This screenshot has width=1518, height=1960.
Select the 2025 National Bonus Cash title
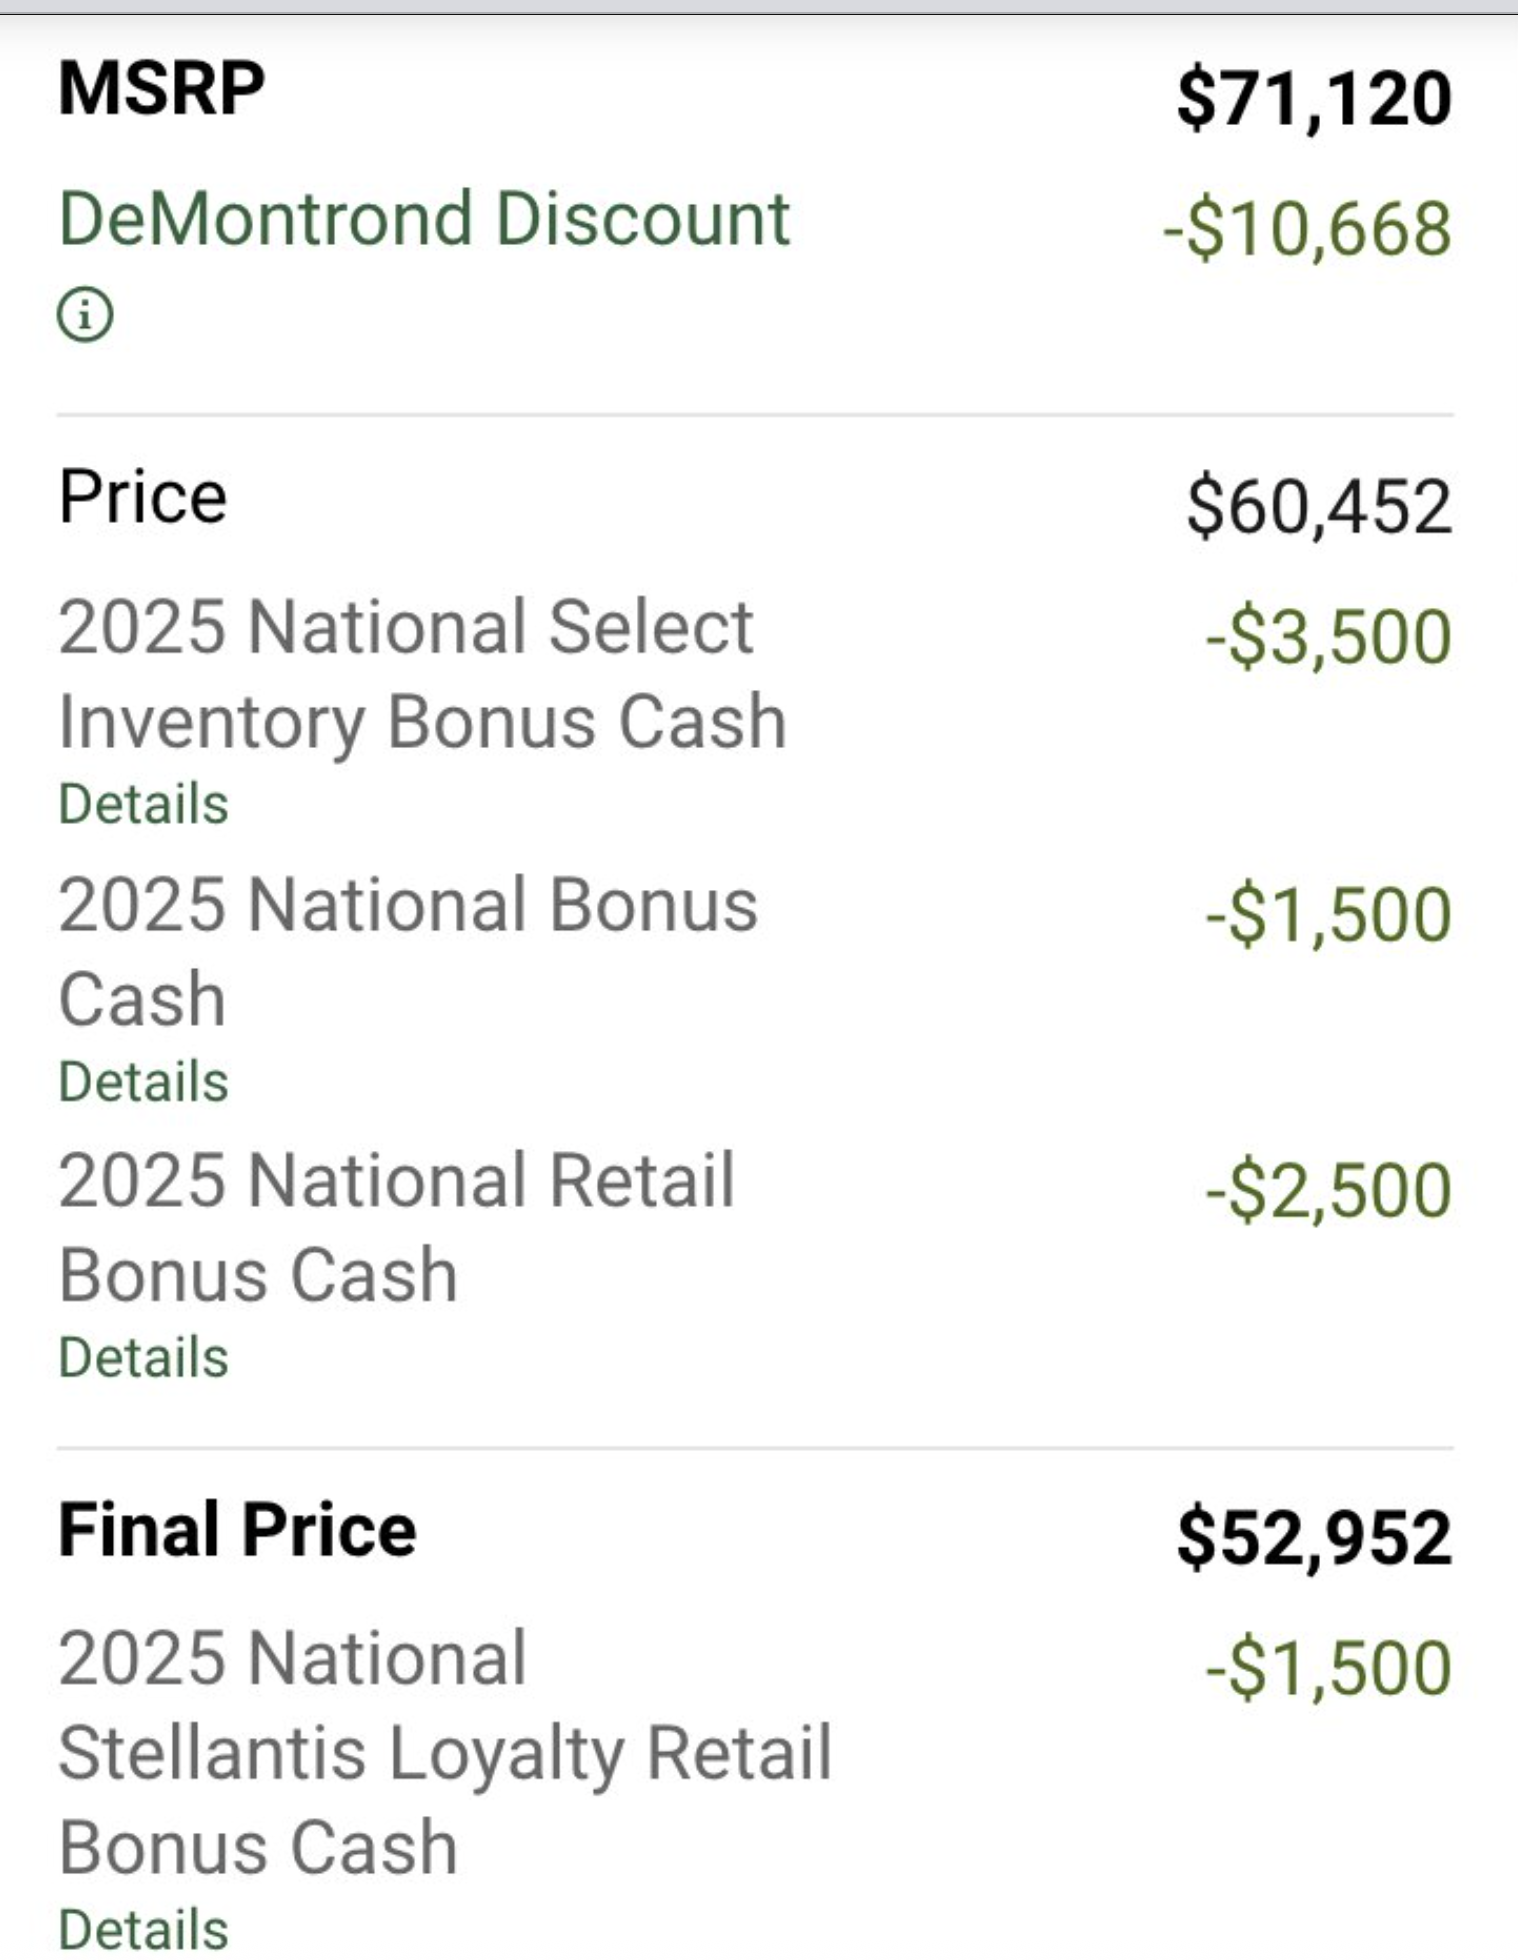407,952
